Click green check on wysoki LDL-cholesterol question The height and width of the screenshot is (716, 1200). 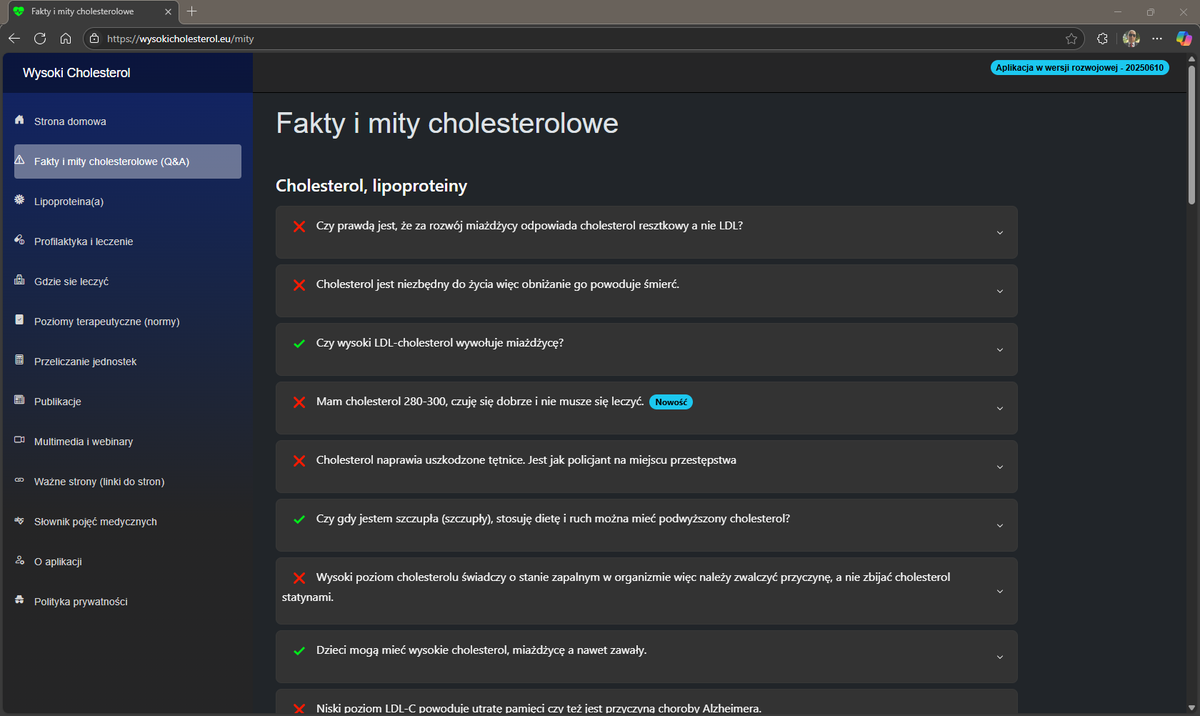[x=298, y=344]
